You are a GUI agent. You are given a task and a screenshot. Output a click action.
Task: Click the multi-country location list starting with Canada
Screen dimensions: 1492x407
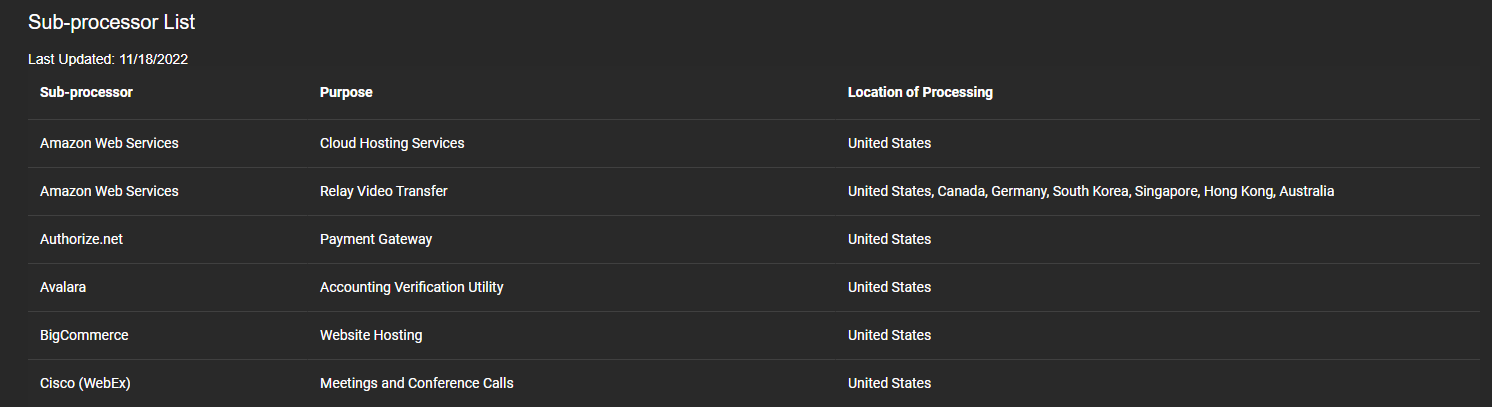pyautogui.click(x=1091, y=191)
